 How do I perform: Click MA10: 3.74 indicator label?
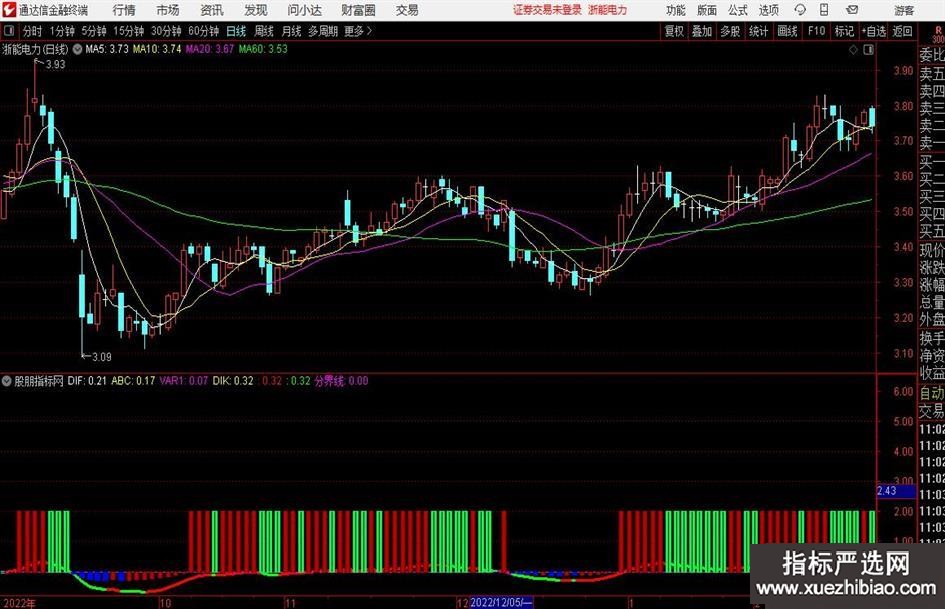click(x=157, y=49)
